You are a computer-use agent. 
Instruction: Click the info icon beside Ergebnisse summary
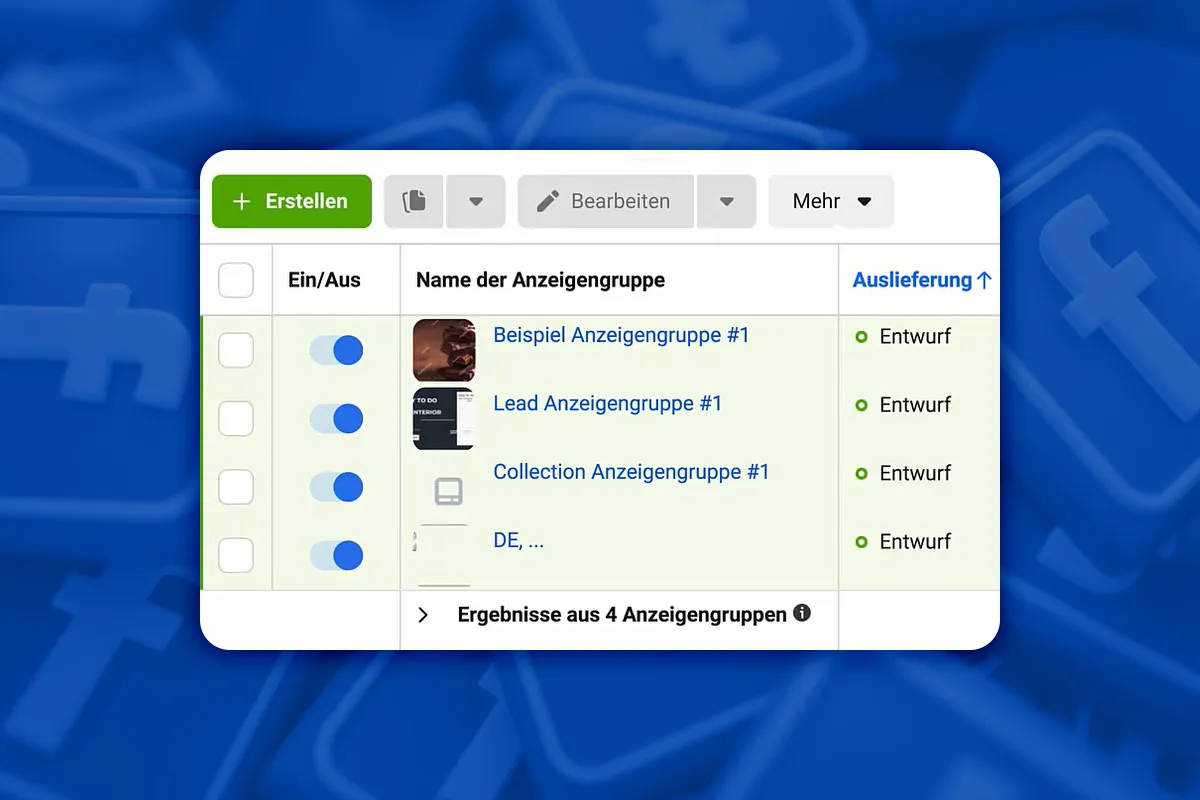(x=802, y=613)
